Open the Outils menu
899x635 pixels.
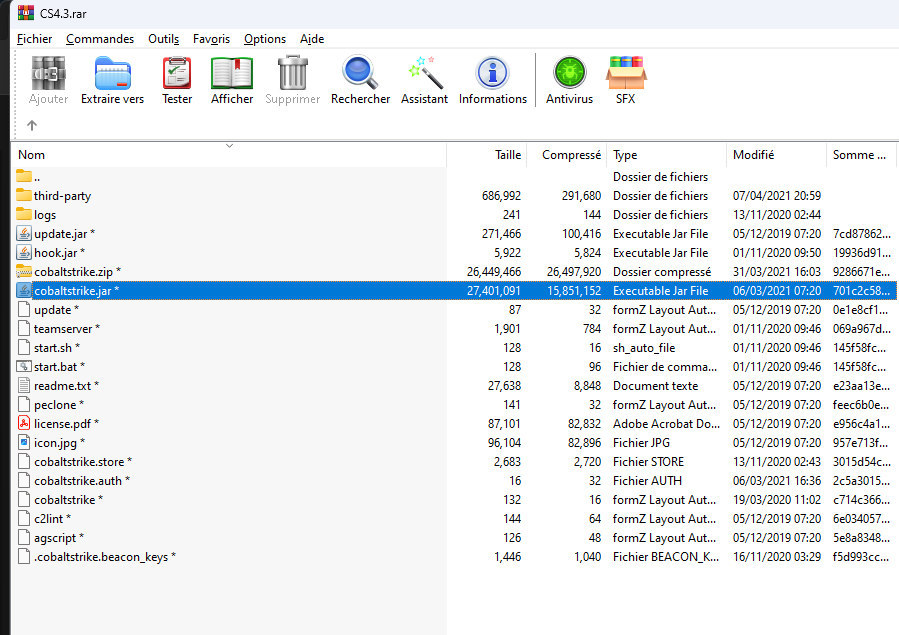point(163,39)
